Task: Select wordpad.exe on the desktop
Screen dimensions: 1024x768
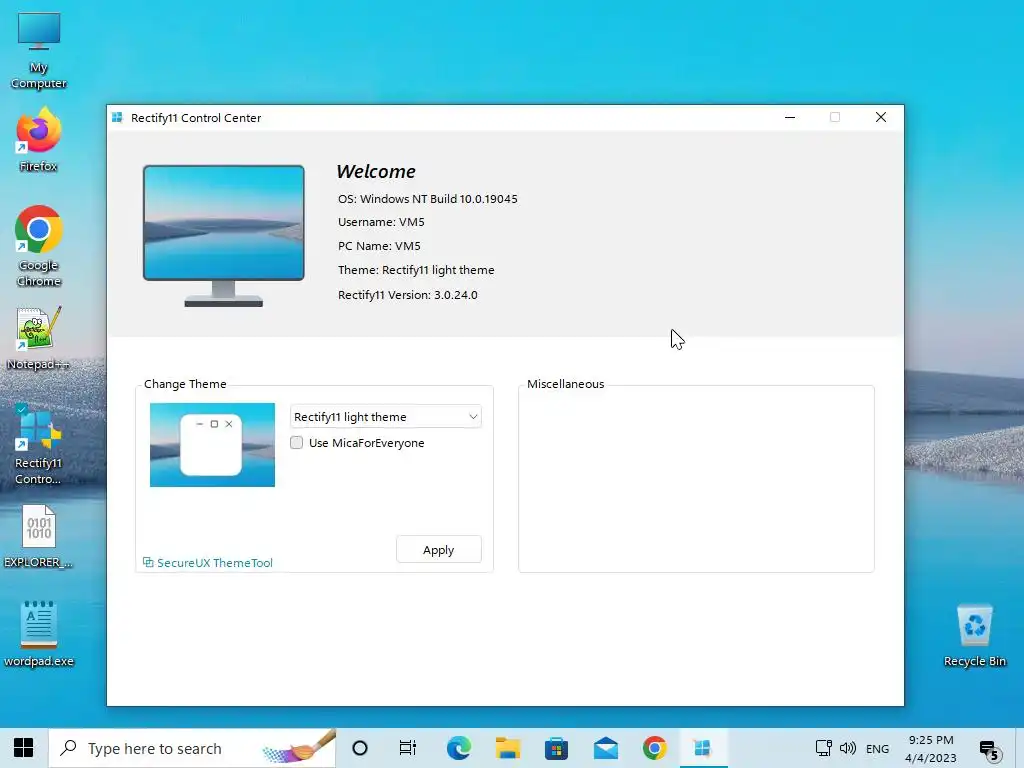Action: pos(39,635)
